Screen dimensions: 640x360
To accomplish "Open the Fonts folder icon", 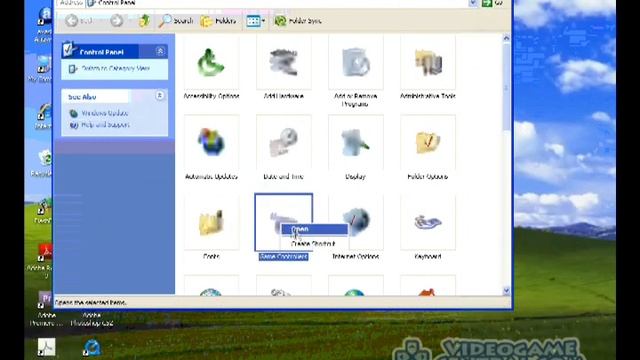I will click(x=211, y=222).
